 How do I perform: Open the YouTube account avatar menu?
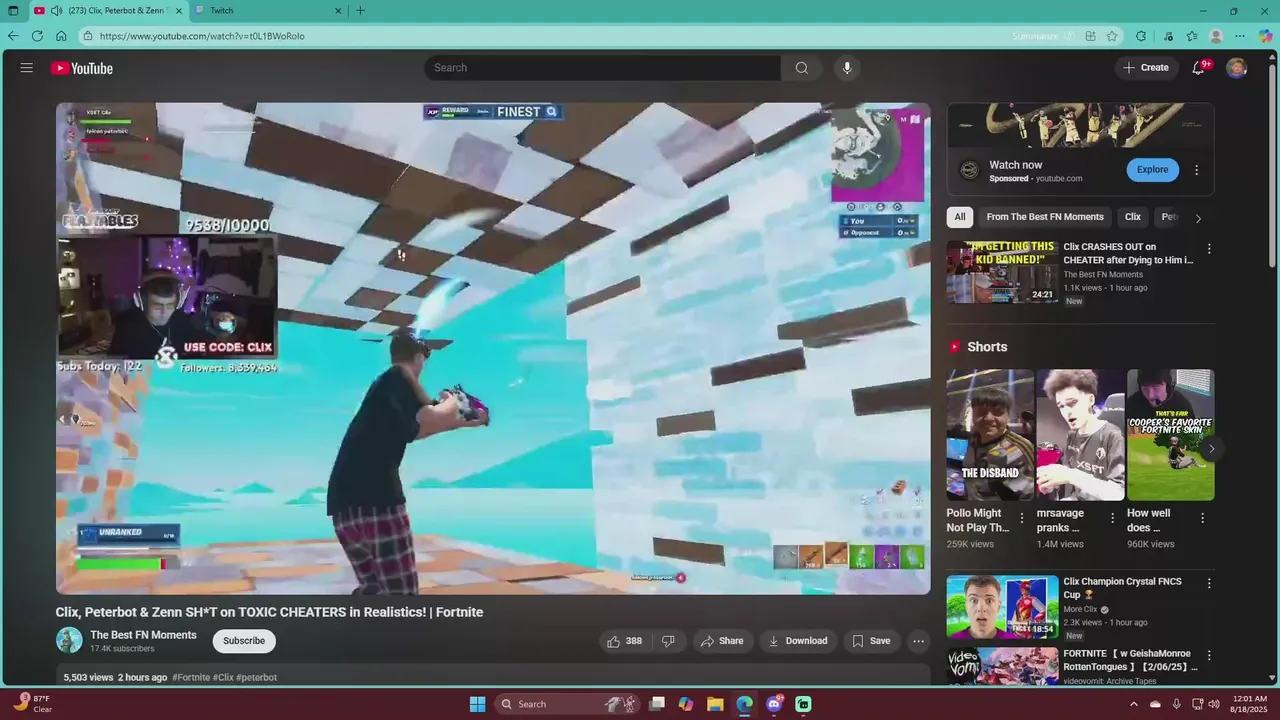[1237, 68]
